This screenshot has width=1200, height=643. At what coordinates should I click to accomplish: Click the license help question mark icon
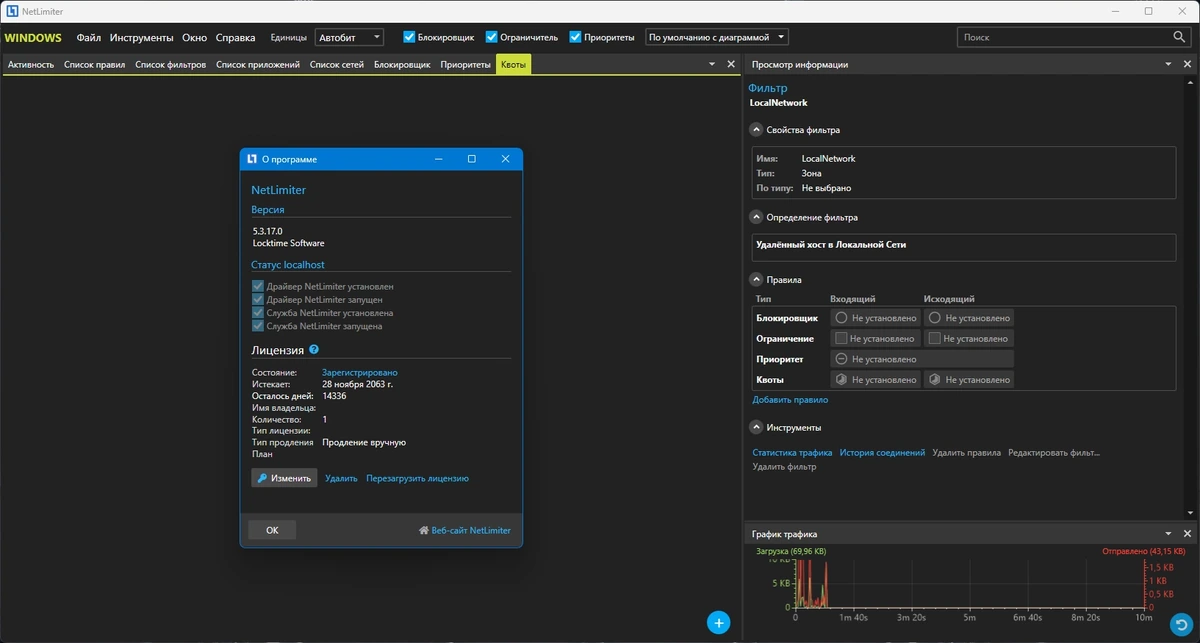[x=314, y=350]
